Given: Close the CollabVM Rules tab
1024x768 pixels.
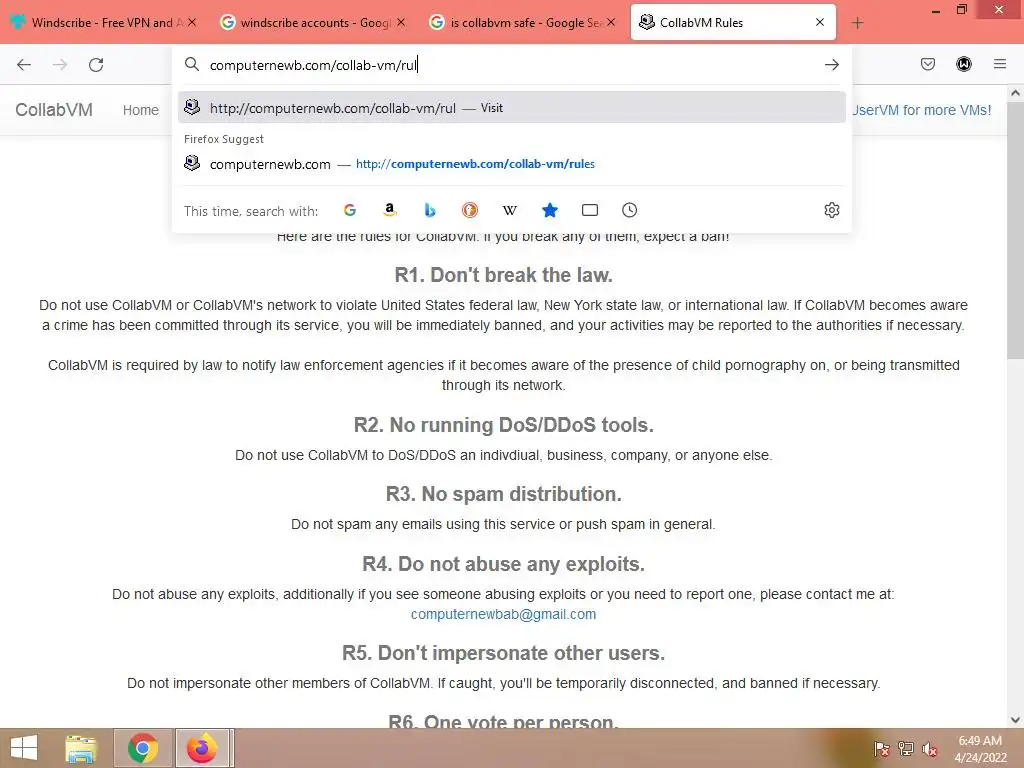Looking at the screenshot, I should click(820, 22).
